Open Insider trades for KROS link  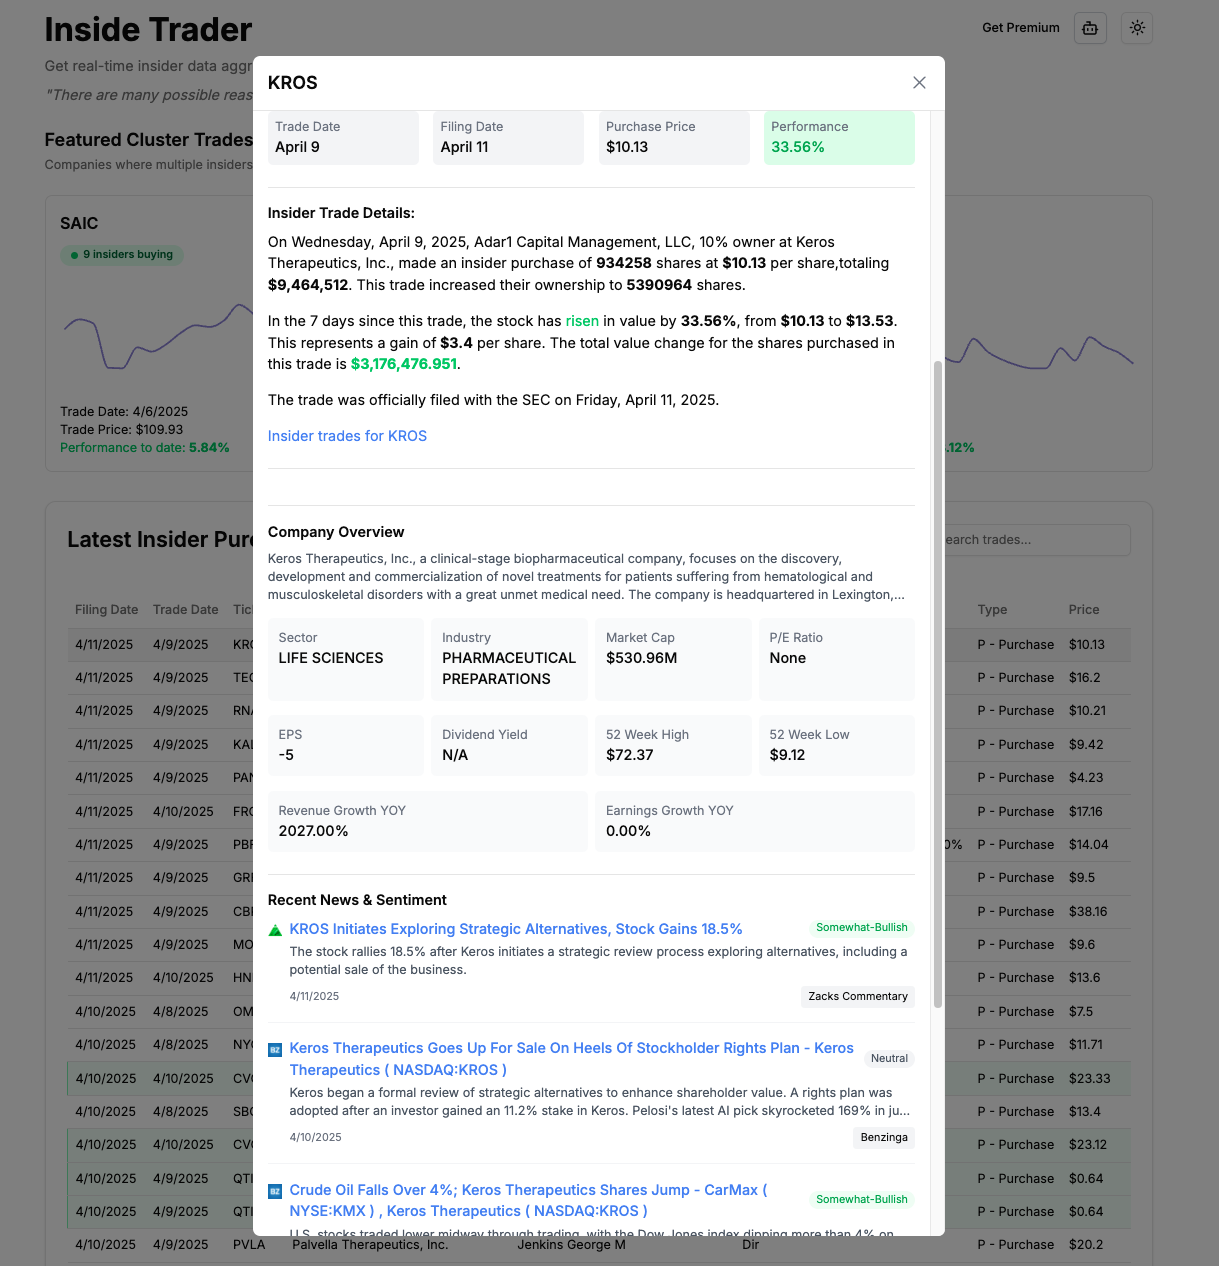tap(347, 436)
